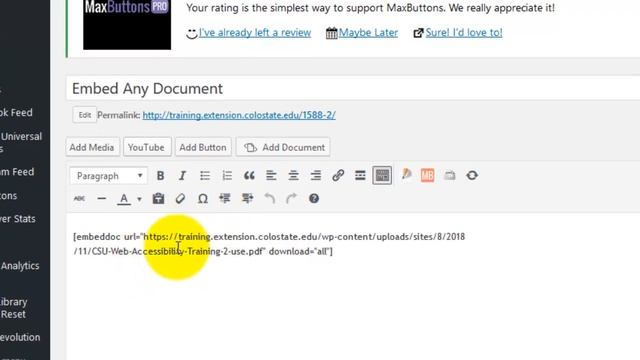Increase indent
This screenshot has width=640, height=360.
[247, 199]
